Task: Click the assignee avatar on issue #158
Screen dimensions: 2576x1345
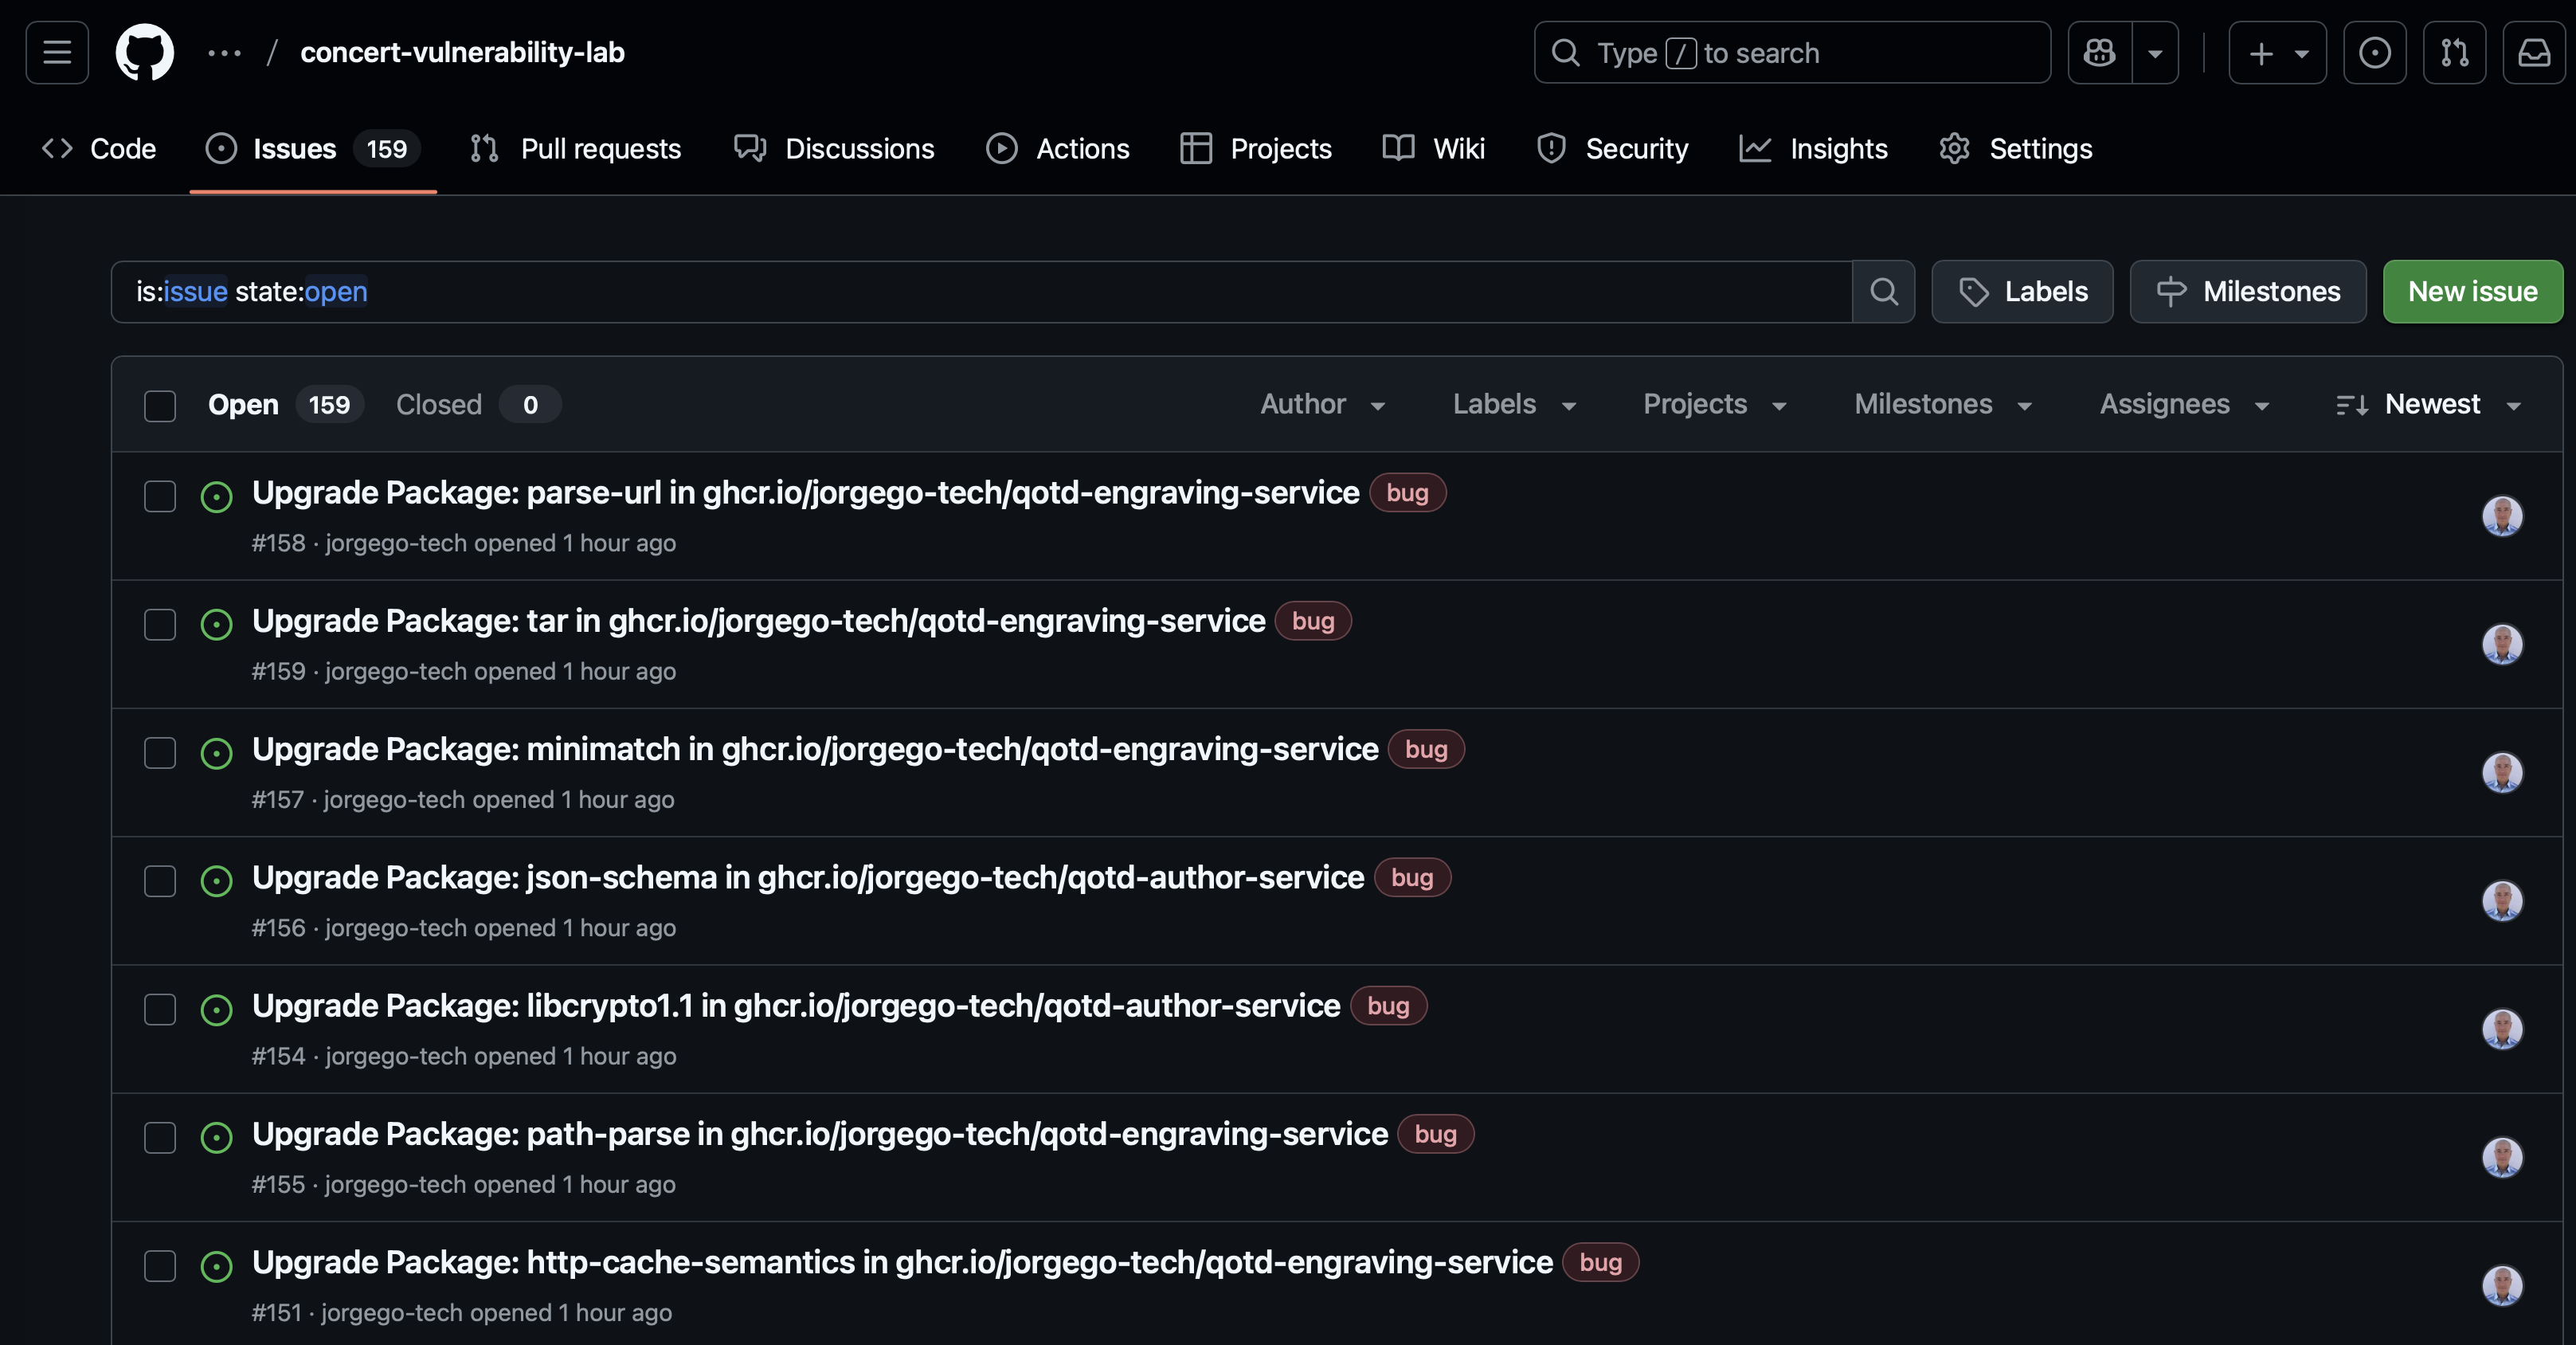Action: pyautogui.click(x=2501, y=516)
